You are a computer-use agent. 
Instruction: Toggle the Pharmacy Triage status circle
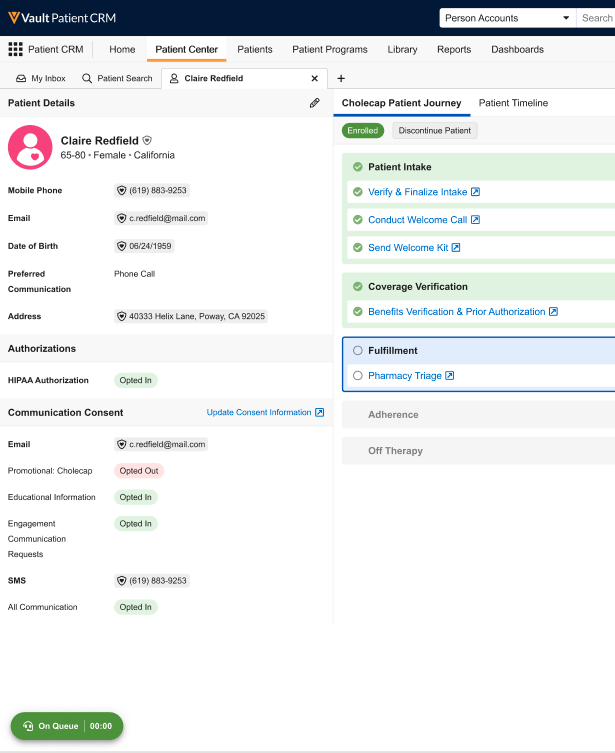click(x=358, y=376)
